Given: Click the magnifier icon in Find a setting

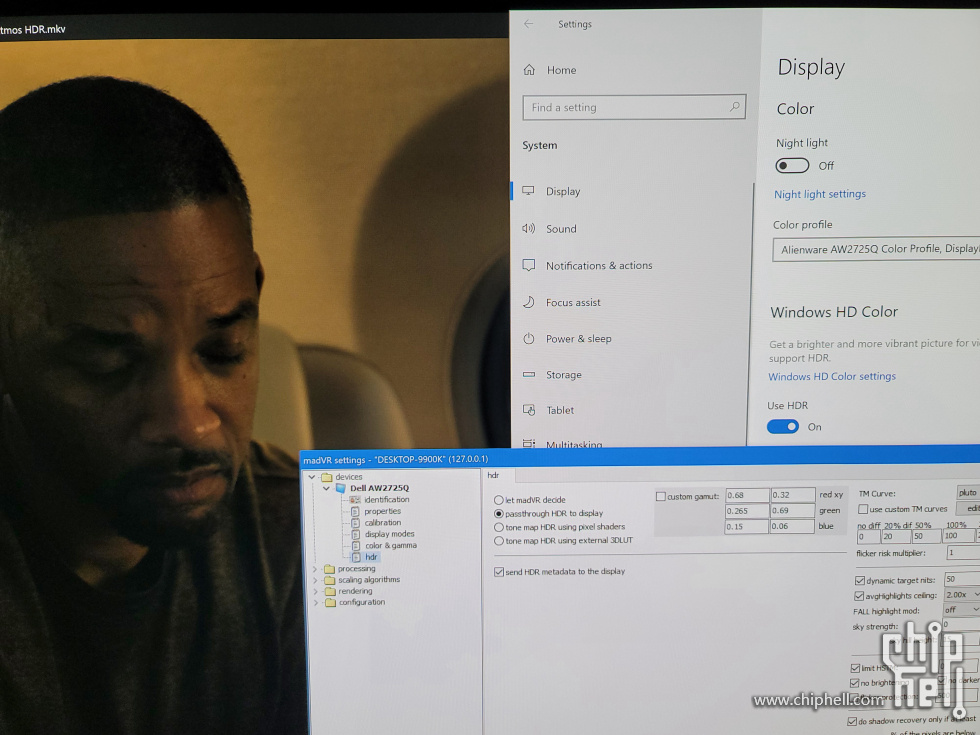Looking at the screenshot, I should 734,107.
